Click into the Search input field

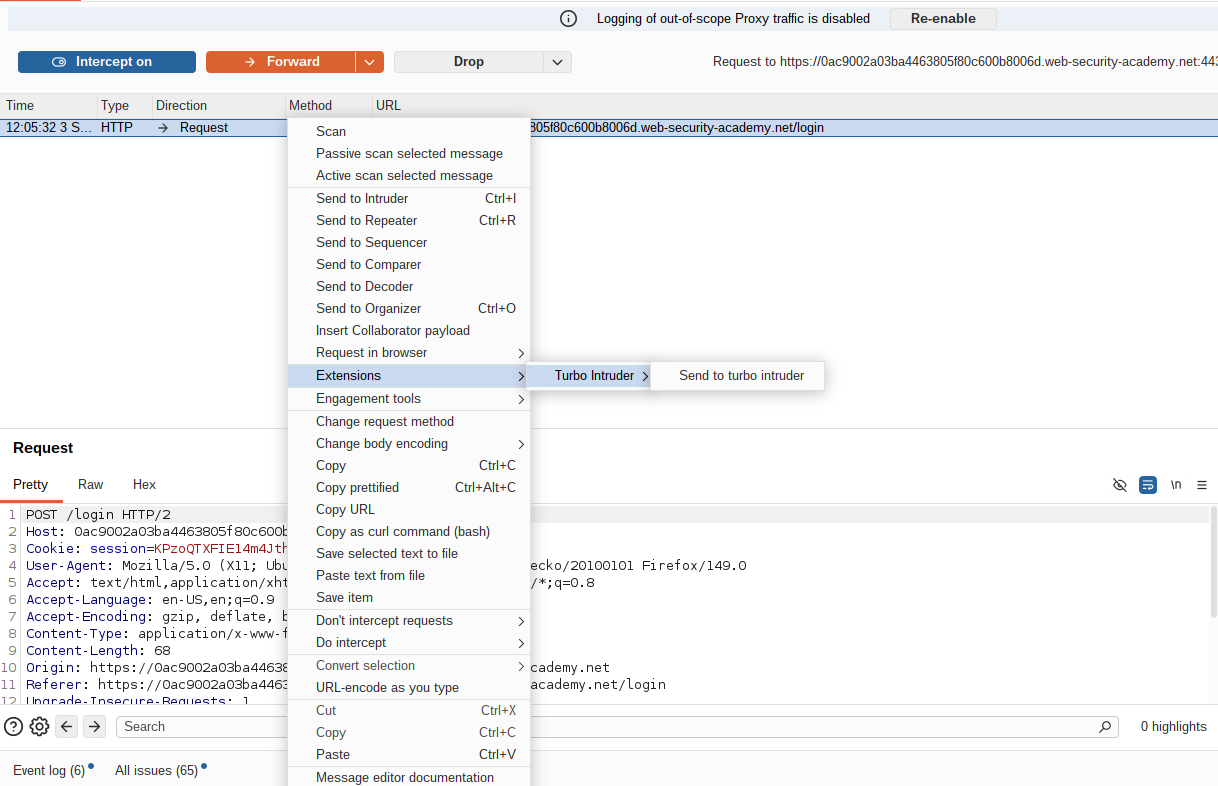(x=617, y=727)
